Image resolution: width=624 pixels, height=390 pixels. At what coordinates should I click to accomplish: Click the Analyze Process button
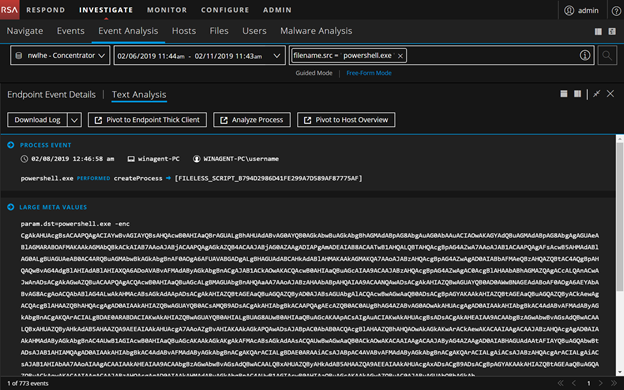(x=252, y=120)
